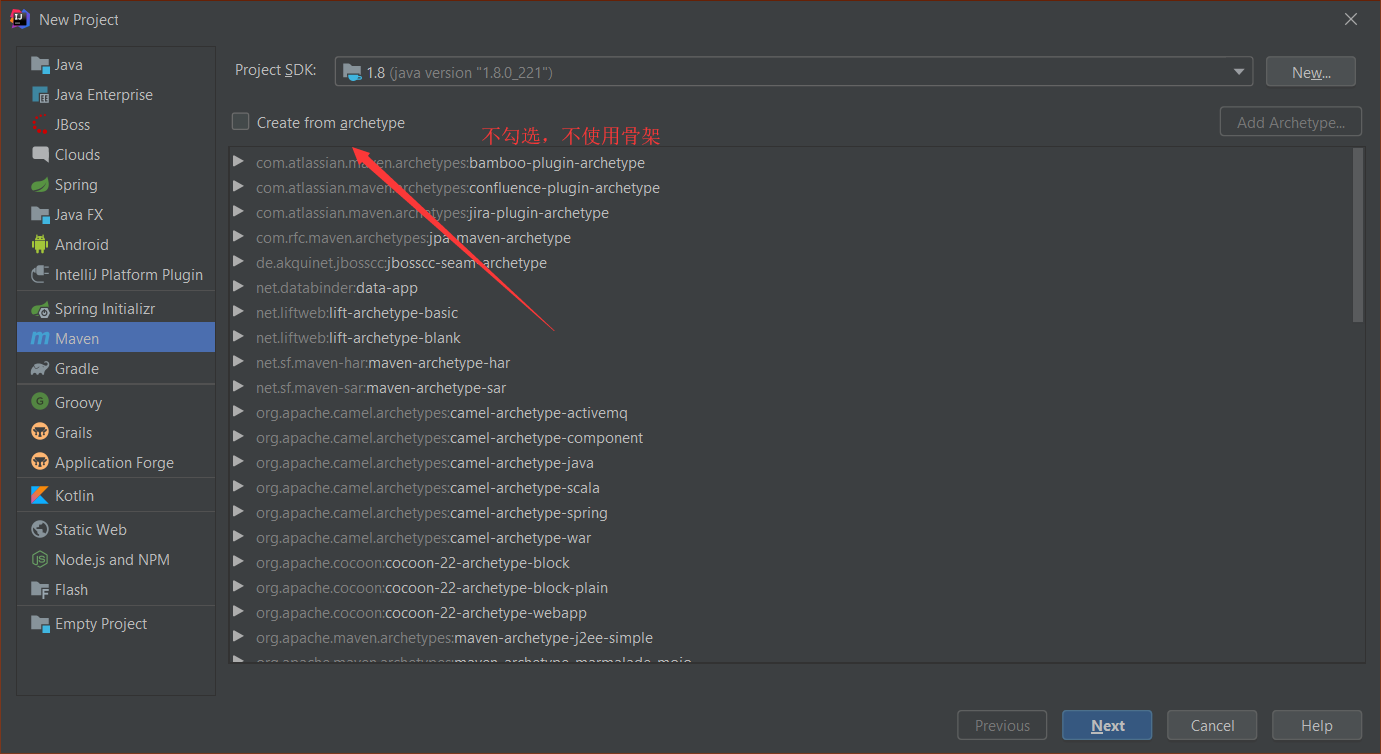Click the disabled Previous button
The height and width of the screenshot is (754, 1381).
click(x=1002, y=726)
